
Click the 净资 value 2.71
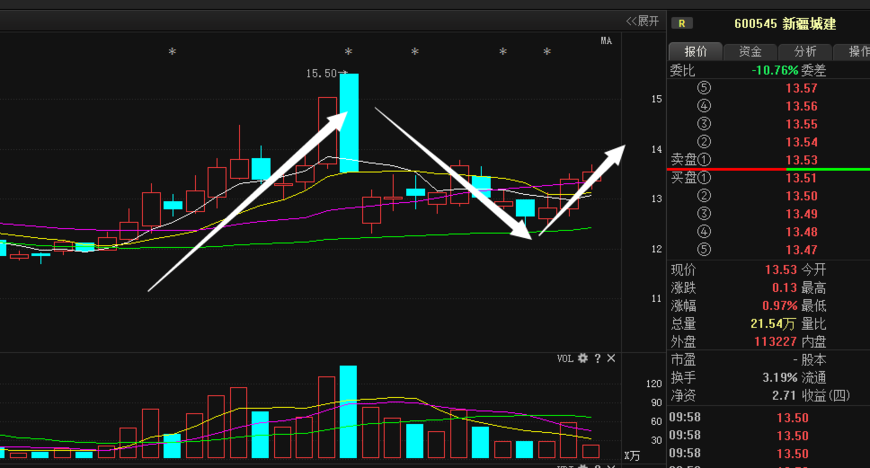[x=783, y=395]
